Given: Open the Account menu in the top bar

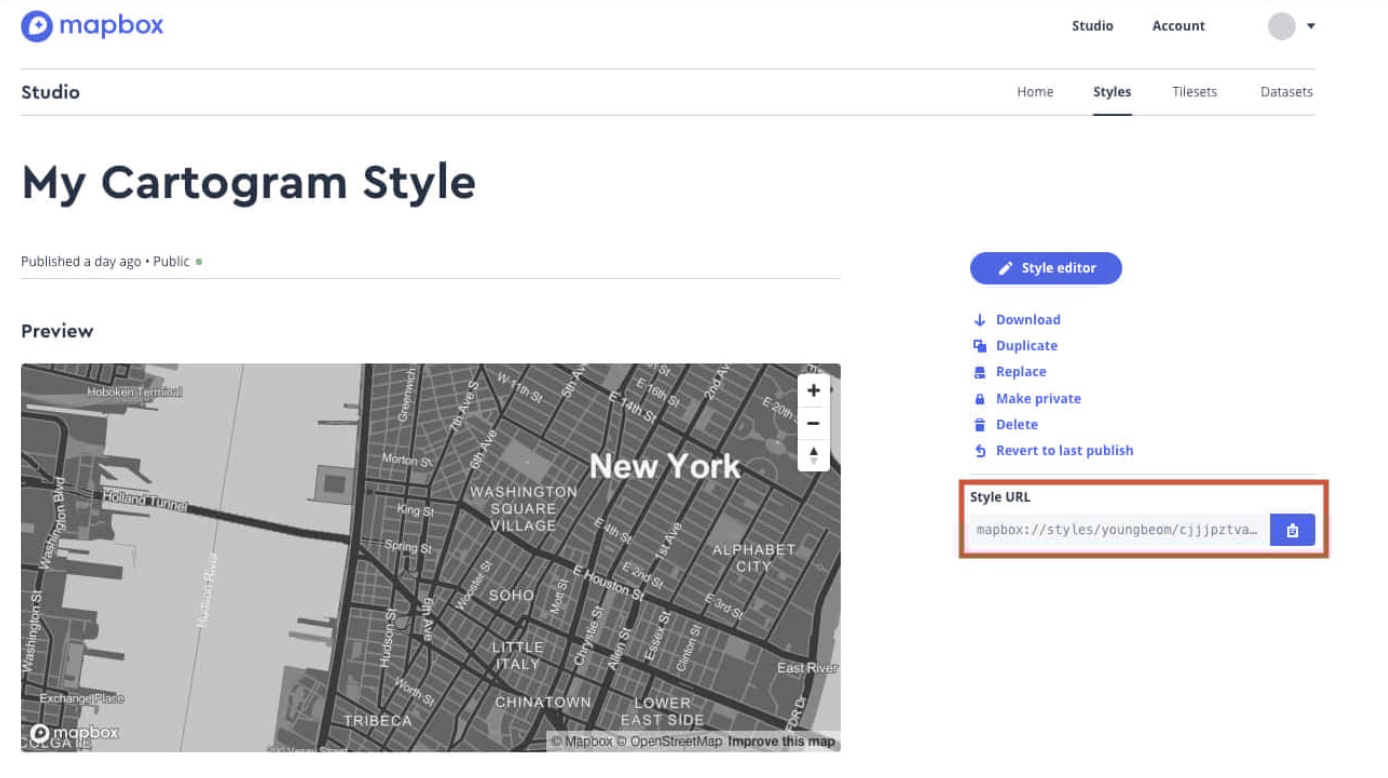Looking at the screenshot, I should [1177, 25].
